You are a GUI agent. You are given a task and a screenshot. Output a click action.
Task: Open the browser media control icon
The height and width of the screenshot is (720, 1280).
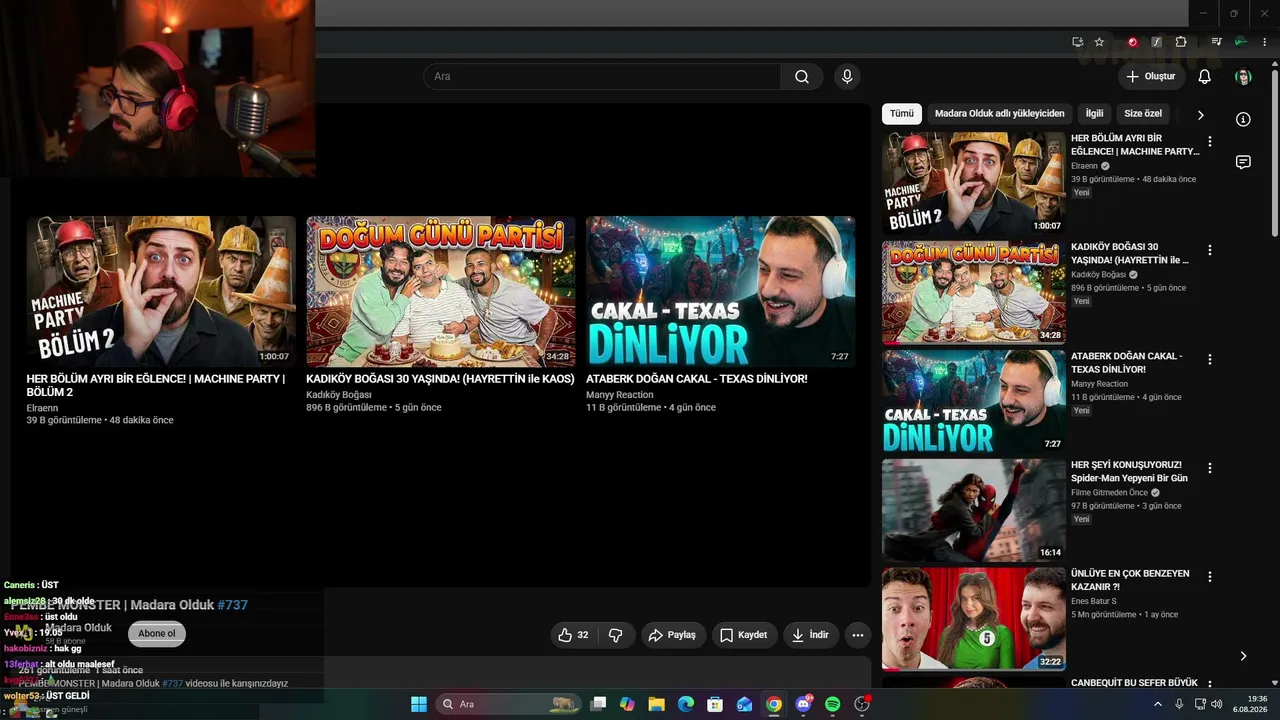tap(1216, 42)
